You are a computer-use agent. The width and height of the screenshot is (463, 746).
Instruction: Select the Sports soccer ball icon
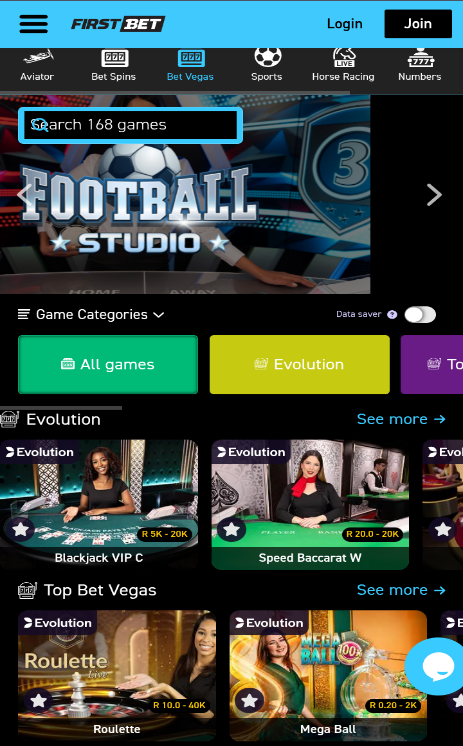point(267,57)
